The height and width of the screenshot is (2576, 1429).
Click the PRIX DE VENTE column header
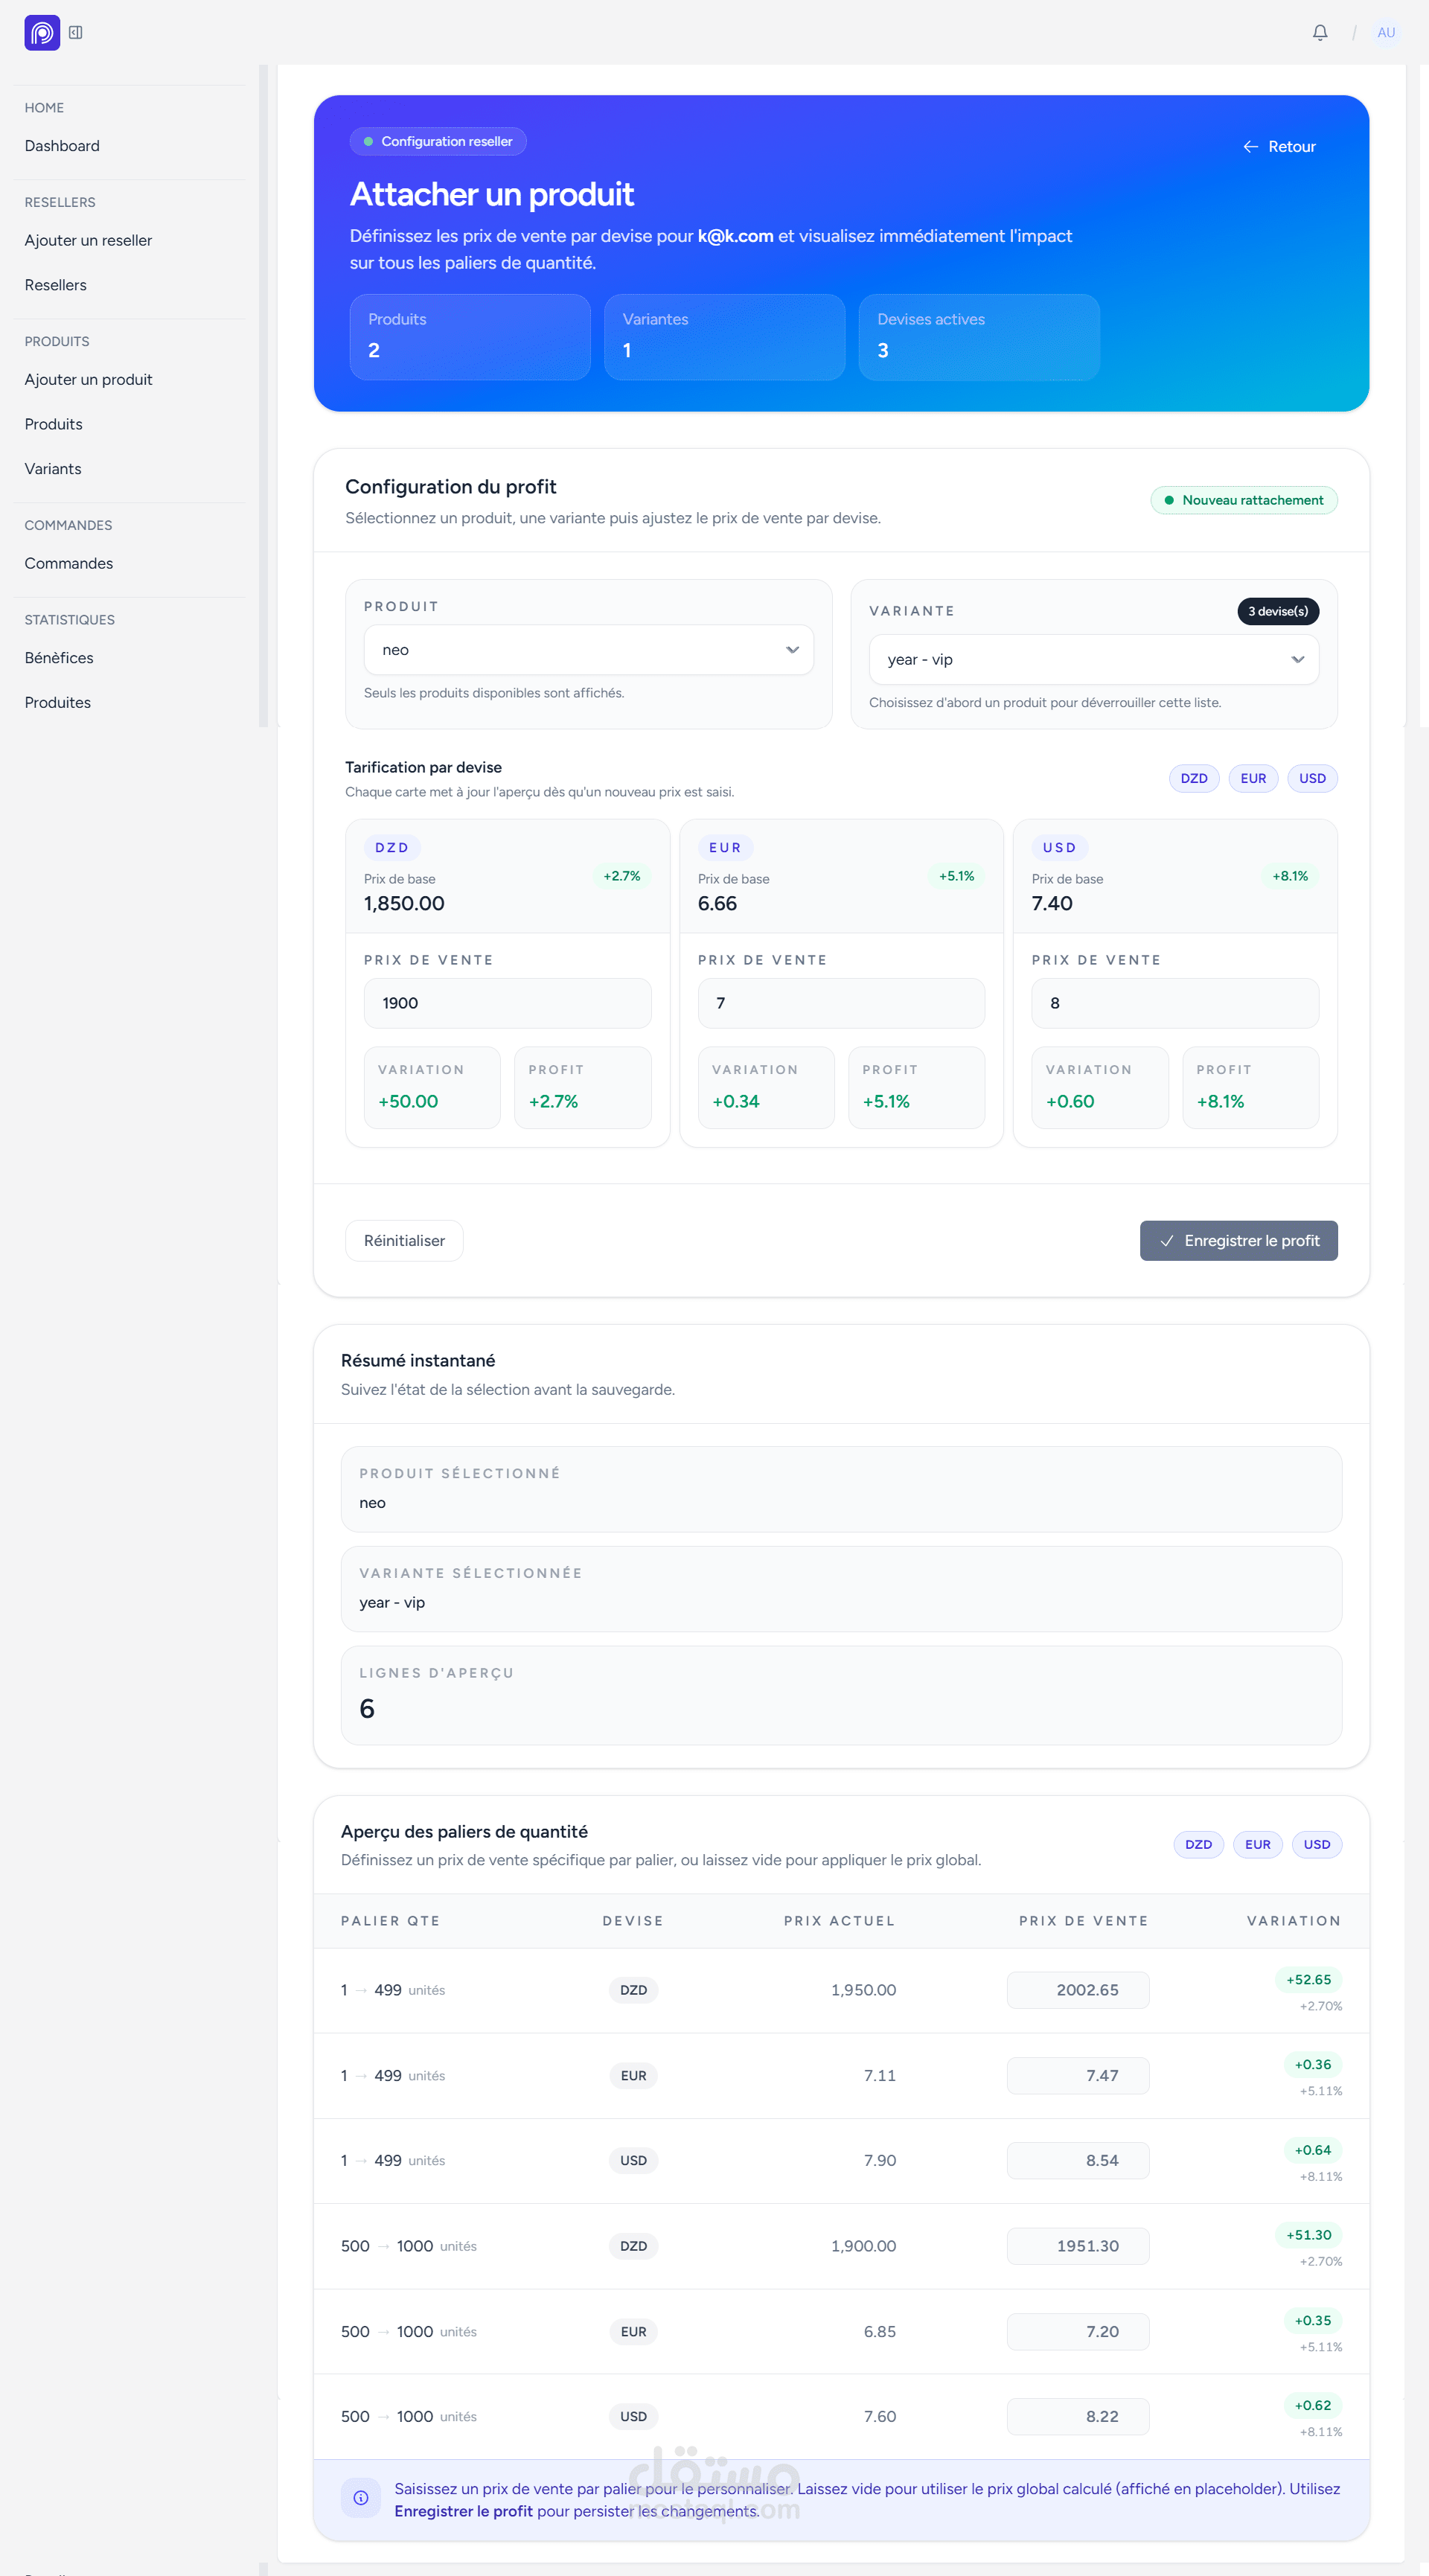click(1083, 1921)
